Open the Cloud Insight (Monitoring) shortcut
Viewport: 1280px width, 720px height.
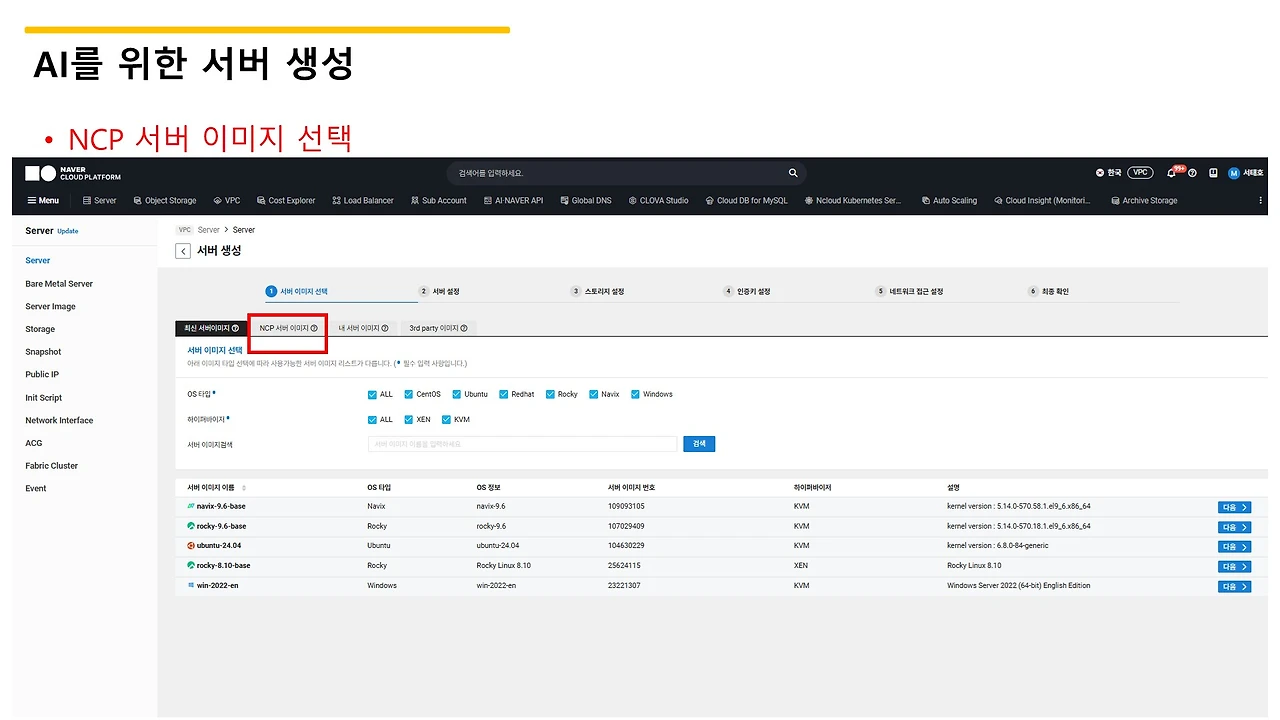1042,200
